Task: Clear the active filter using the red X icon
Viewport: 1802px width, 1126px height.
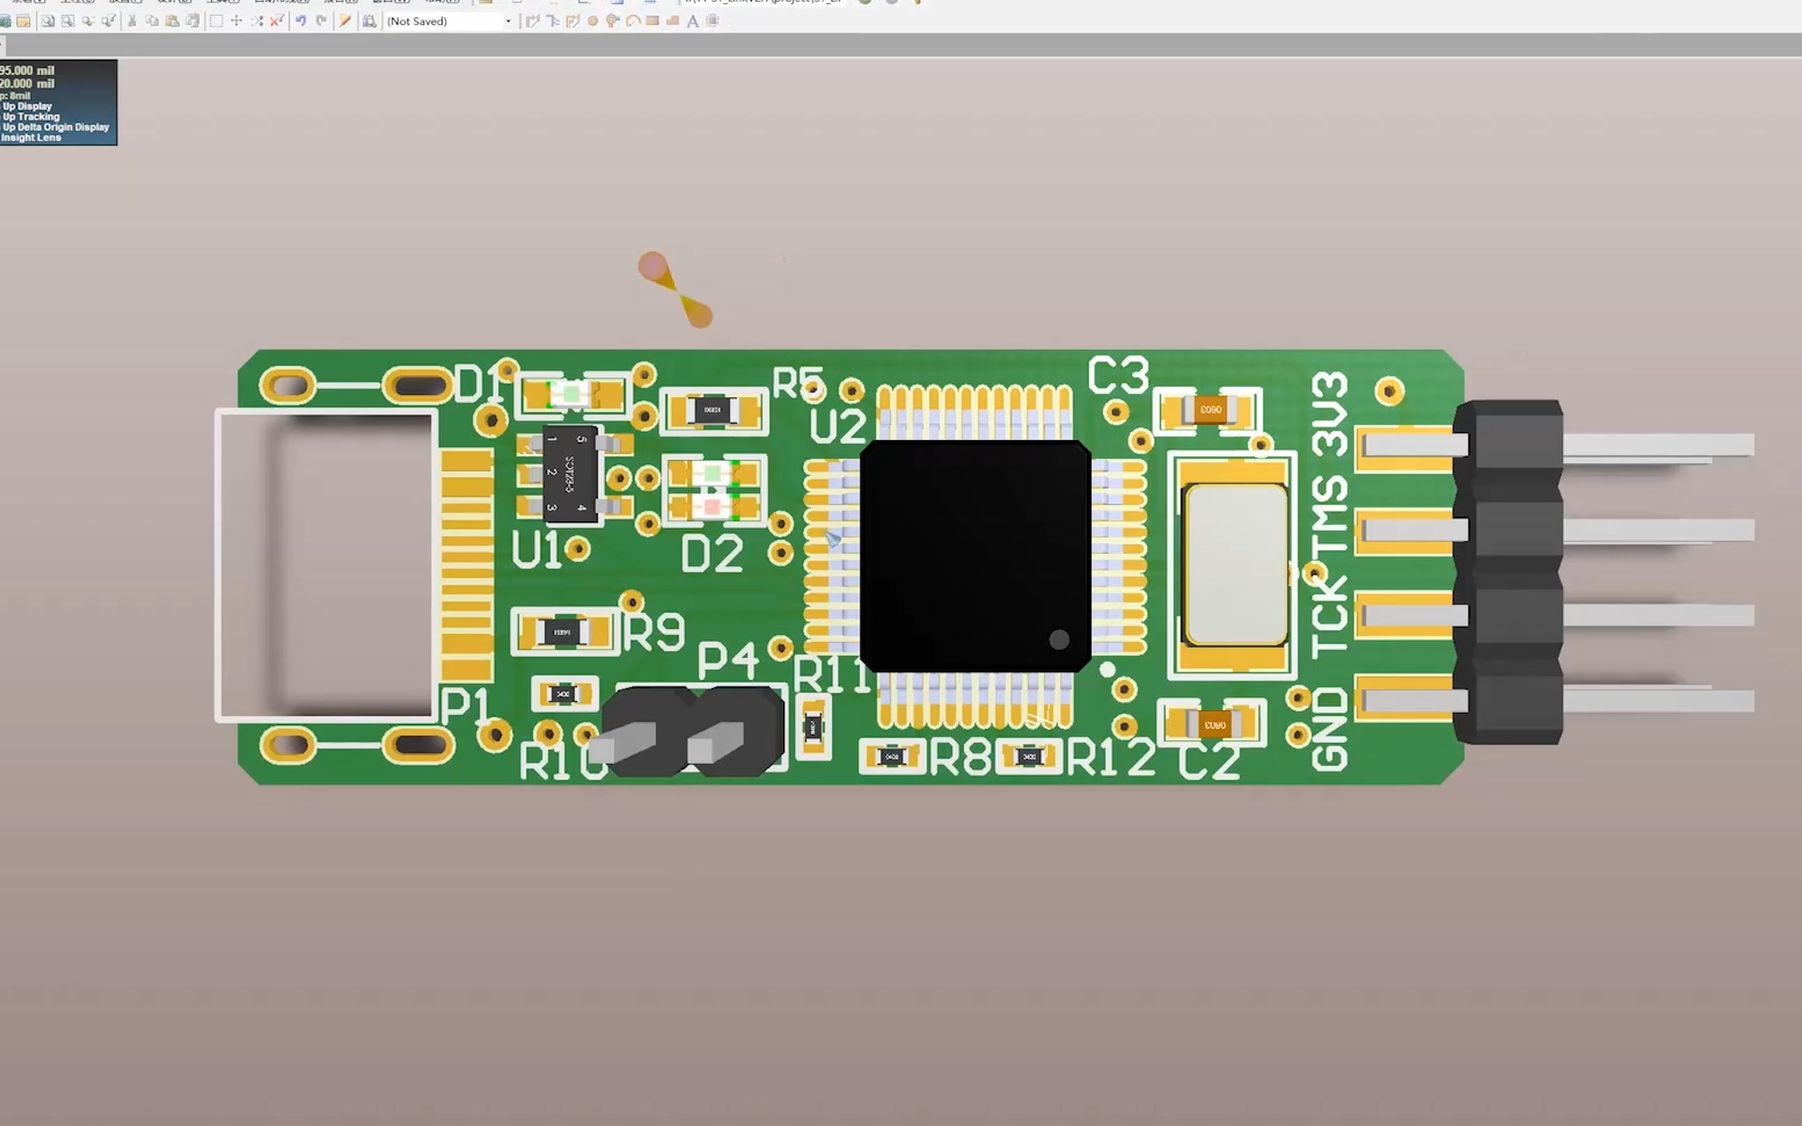Action: point(275,20)
